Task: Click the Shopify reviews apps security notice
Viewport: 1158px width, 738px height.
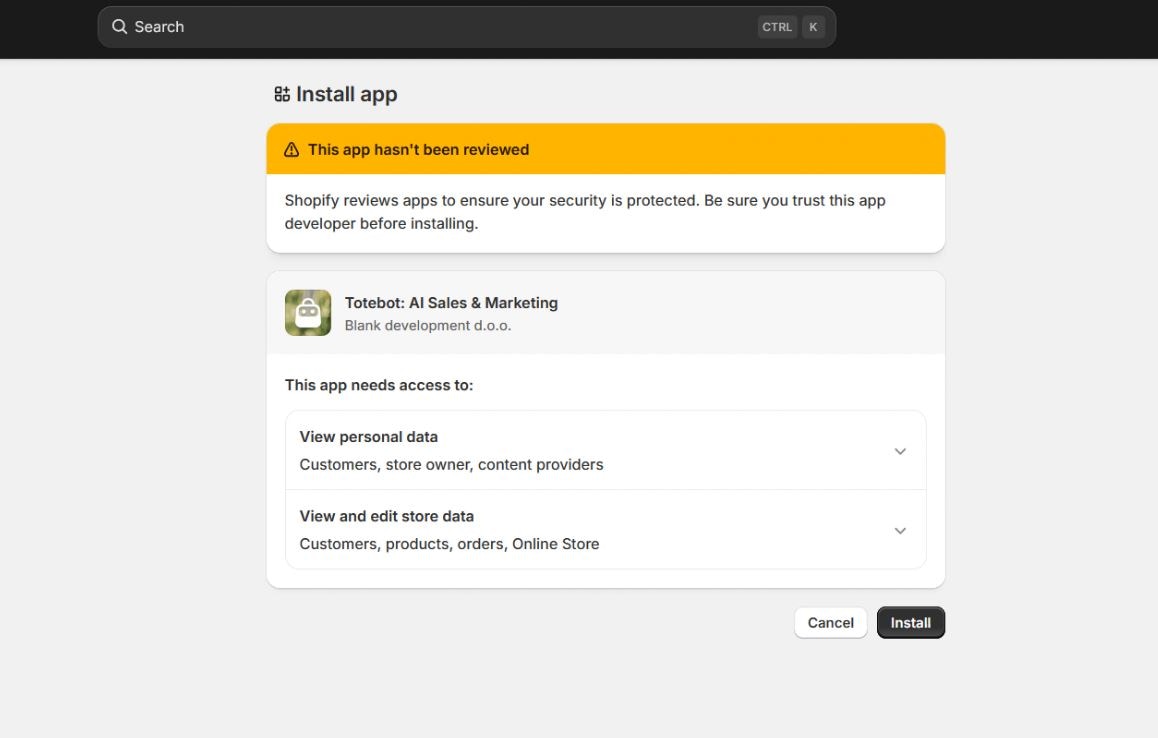Action: coord(585,212)
